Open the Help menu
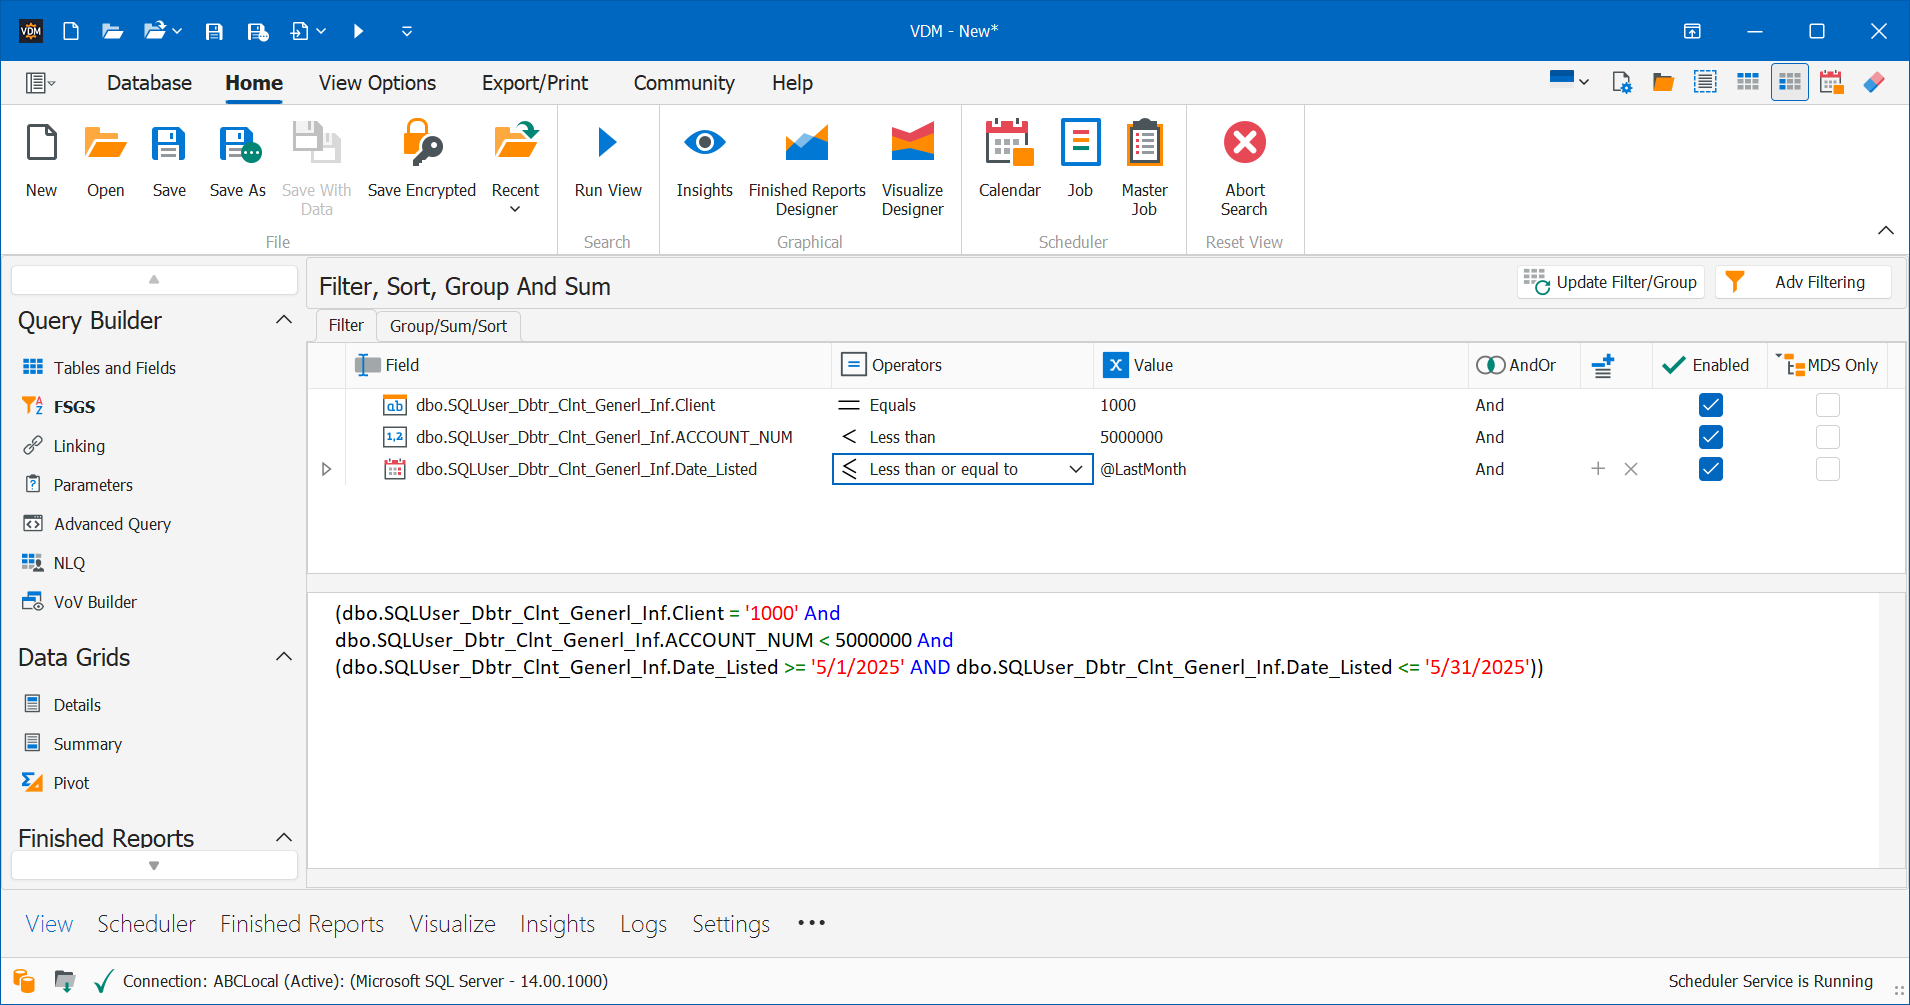The image size is (1910, 1005). pyautogui.click(x=792, y=83)
